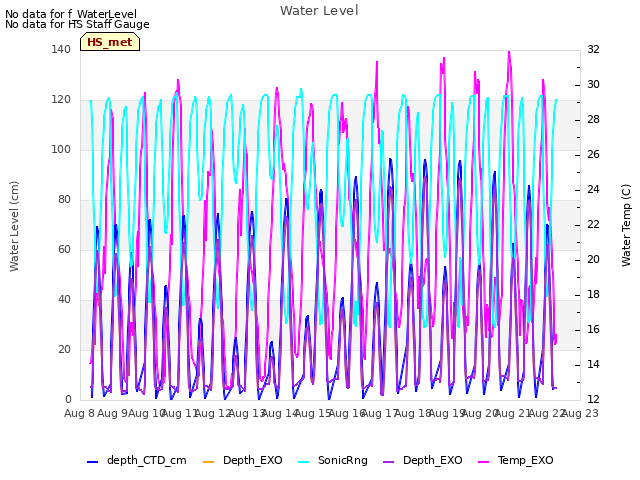This screenshot has height=480, width=640.
Task: Click 'No data for HS Staff Gauge' message
Action: tap(77, 24)
